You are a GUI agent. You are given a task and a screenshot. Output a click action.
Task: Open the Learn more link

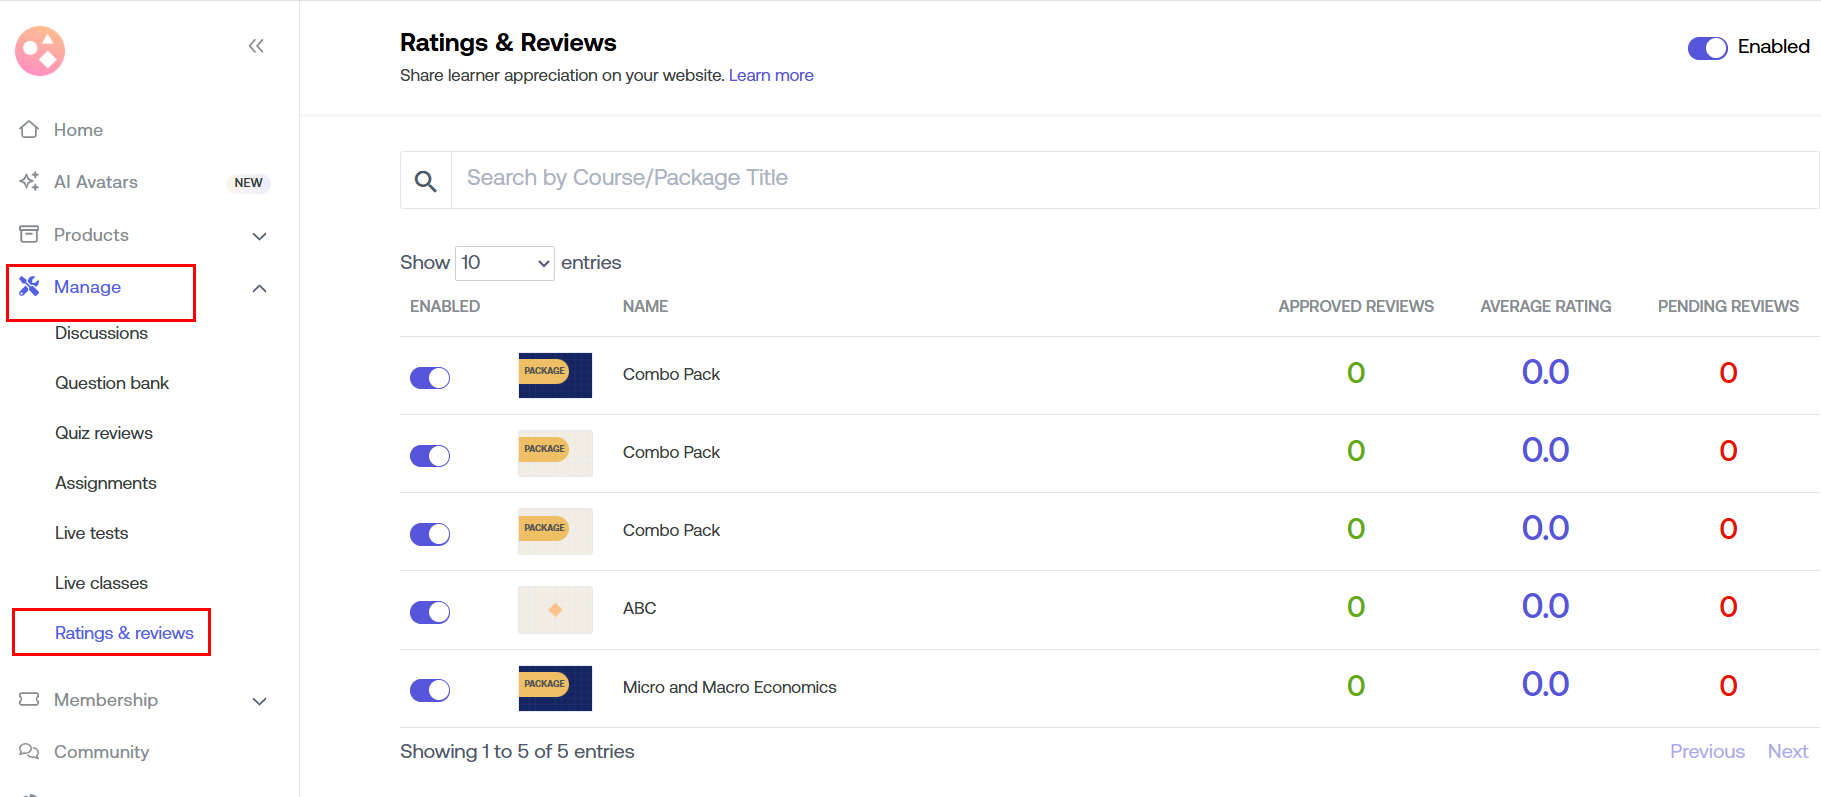point(770,76)
